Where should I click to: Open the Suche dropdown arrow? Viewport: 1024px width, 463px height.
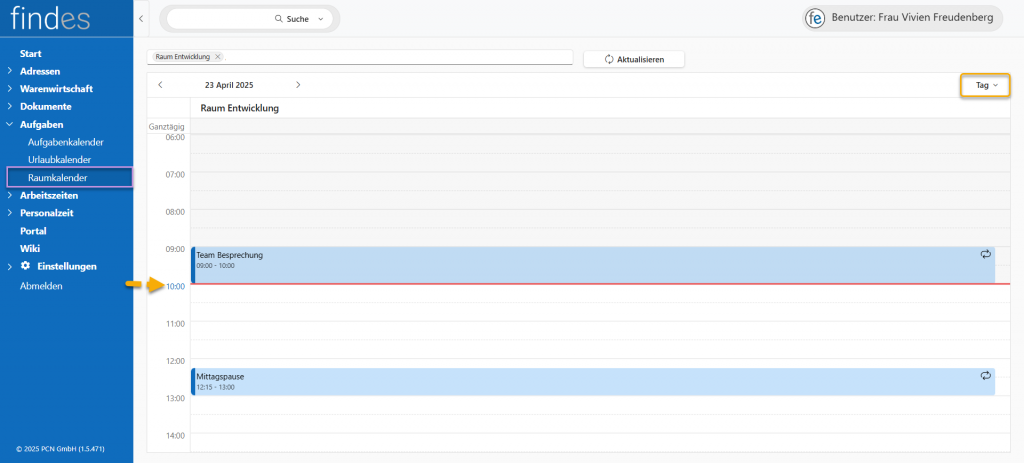pos(320,19)
